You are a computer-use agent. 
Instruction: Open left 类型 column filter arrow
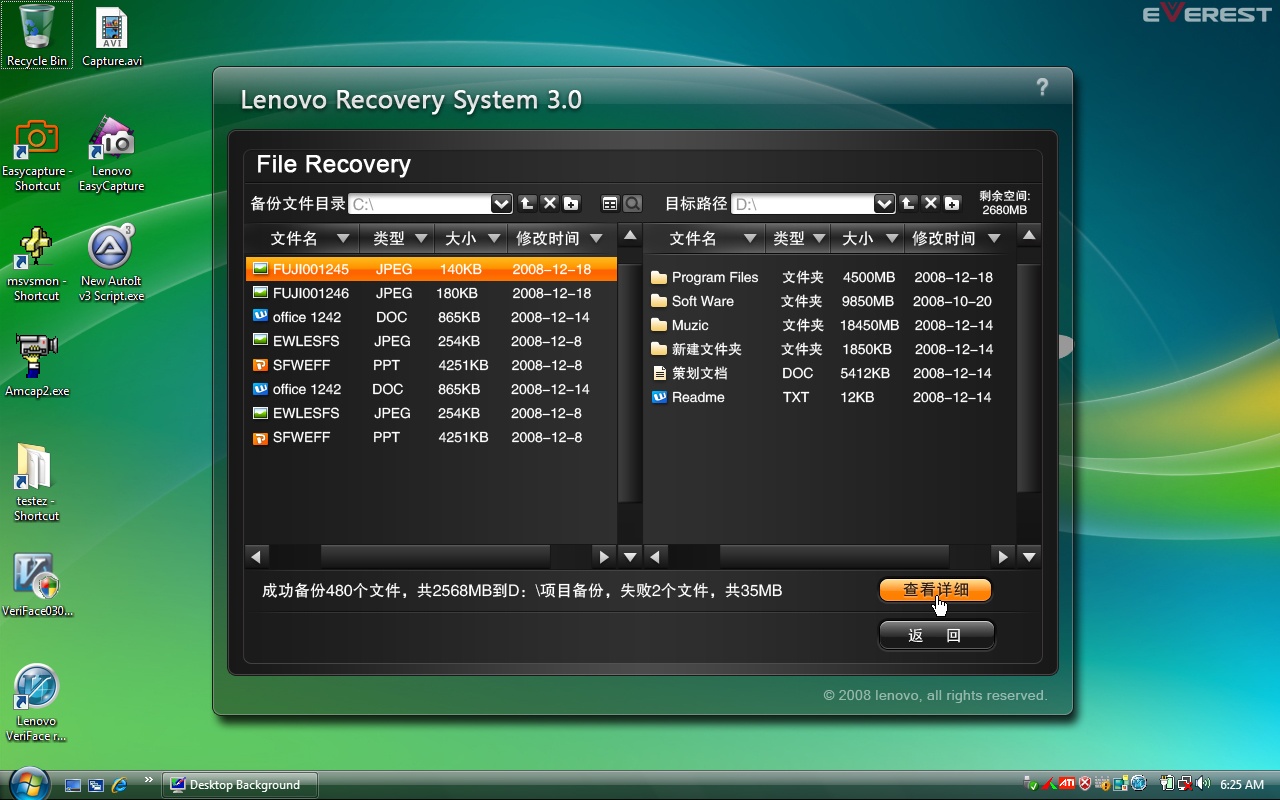[421, 238]
